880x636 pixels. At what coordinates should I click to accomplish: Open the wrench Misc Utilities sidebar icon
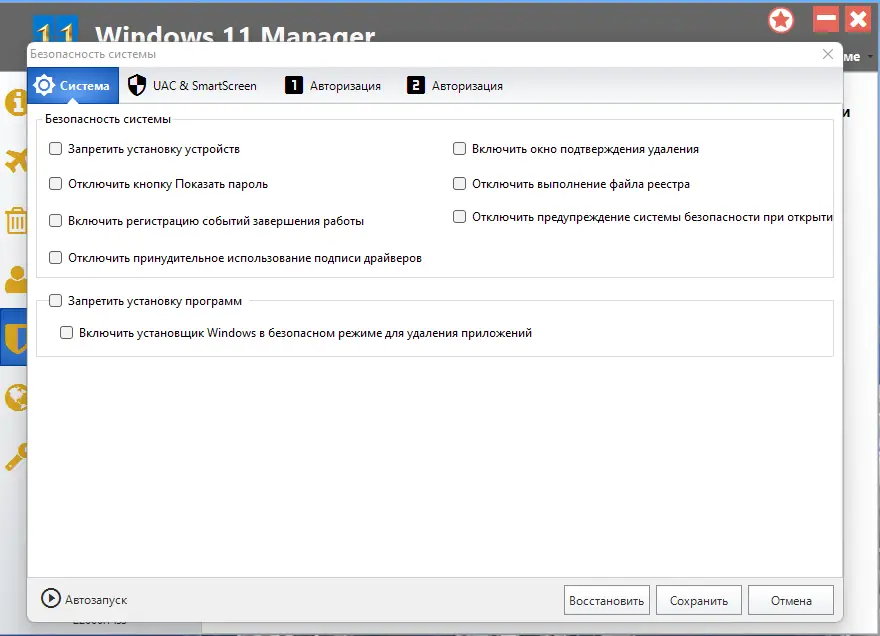16,457
